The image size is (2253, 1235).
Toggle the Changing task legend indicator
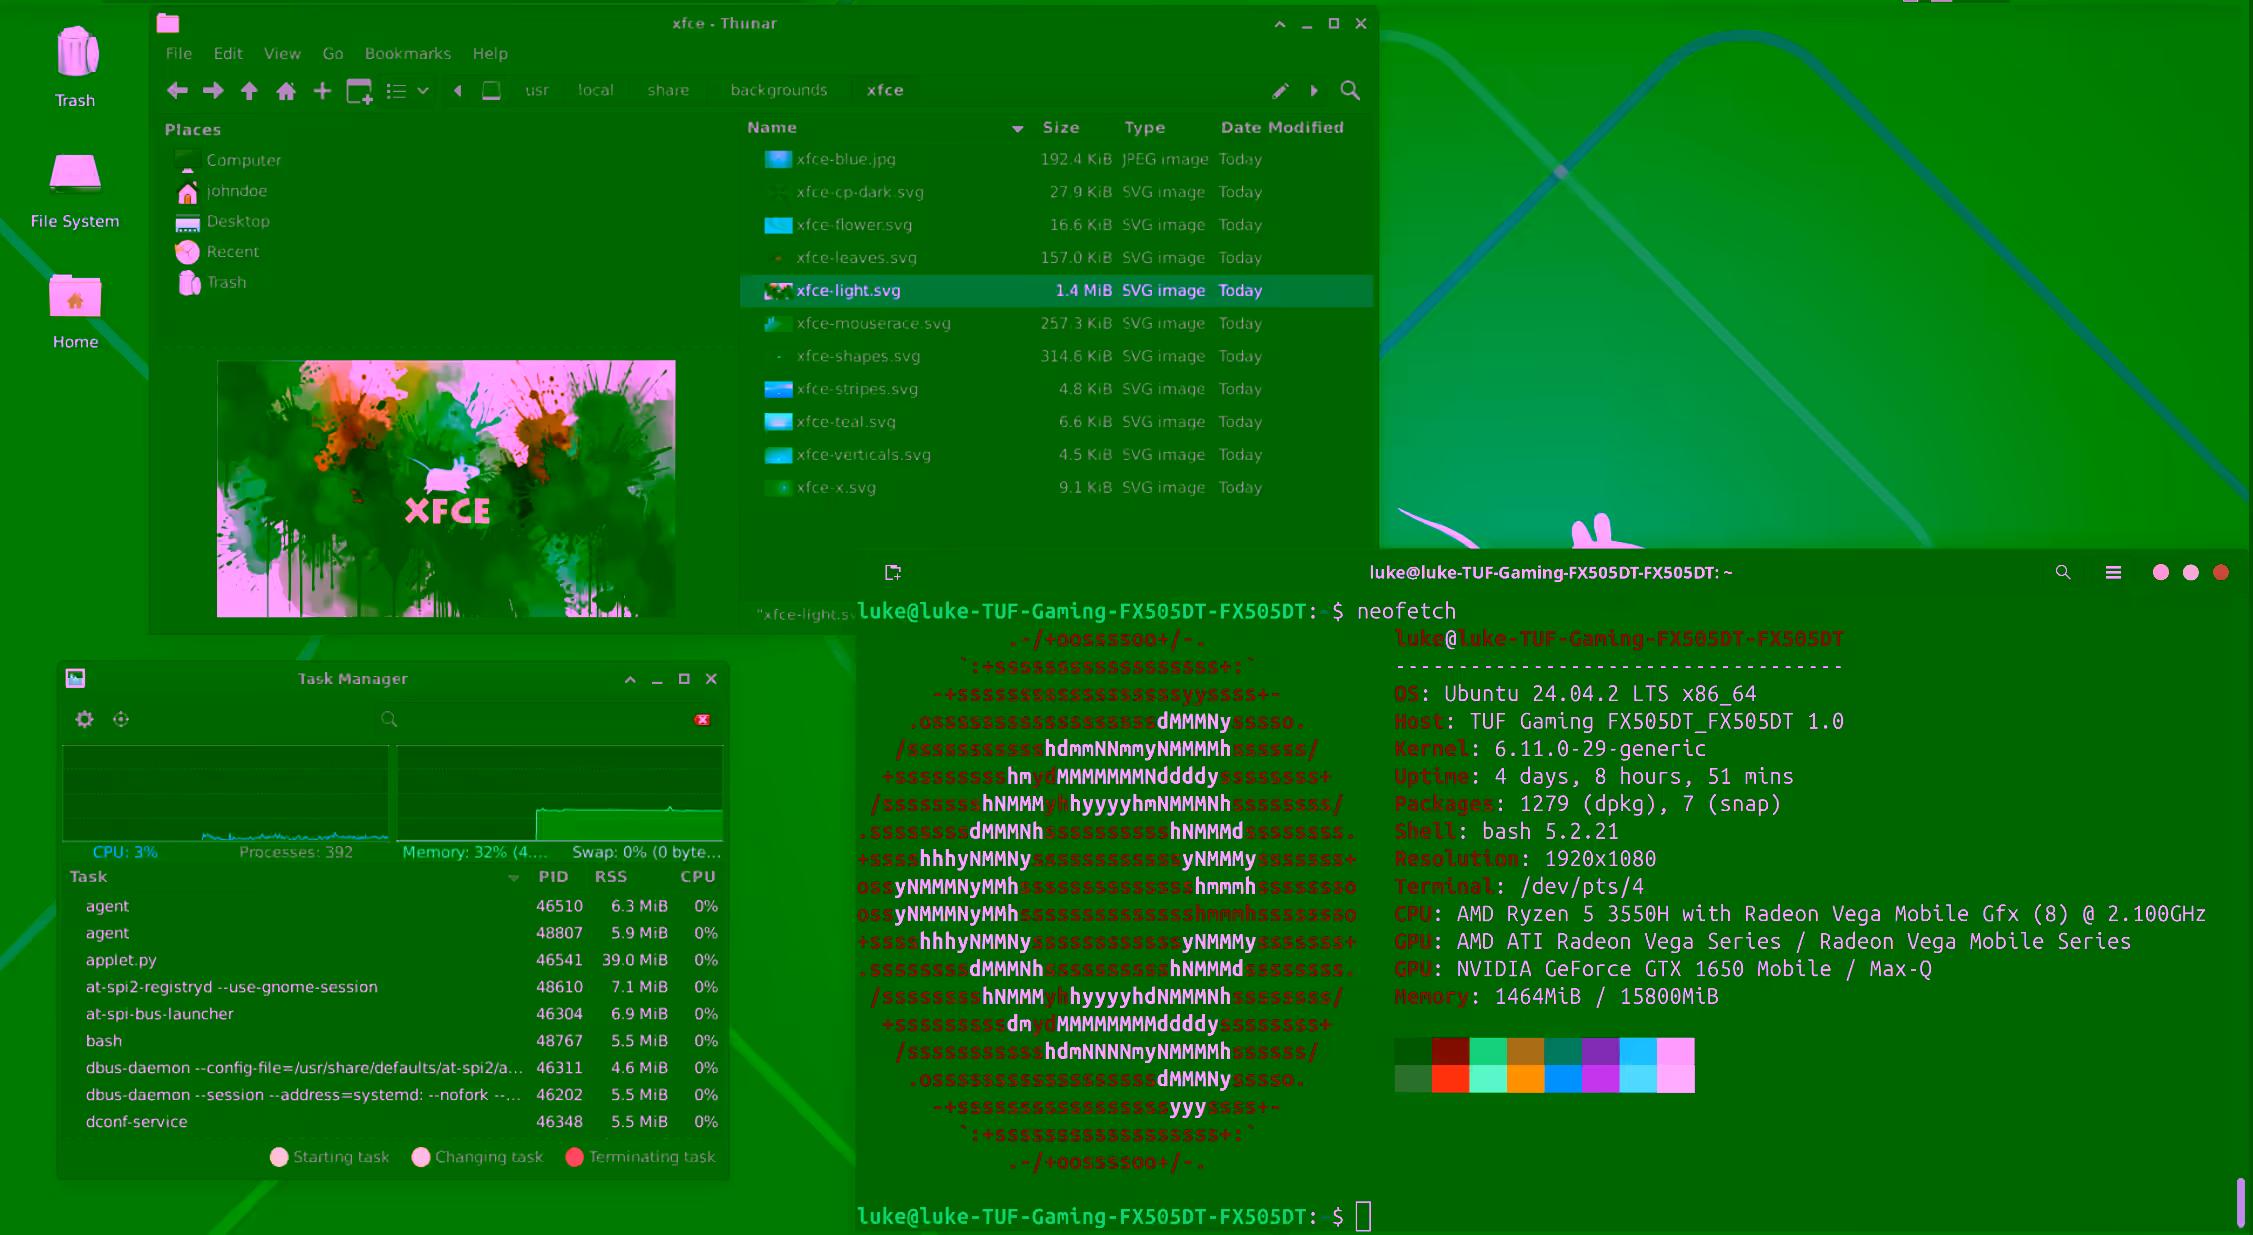[421, 1157]
